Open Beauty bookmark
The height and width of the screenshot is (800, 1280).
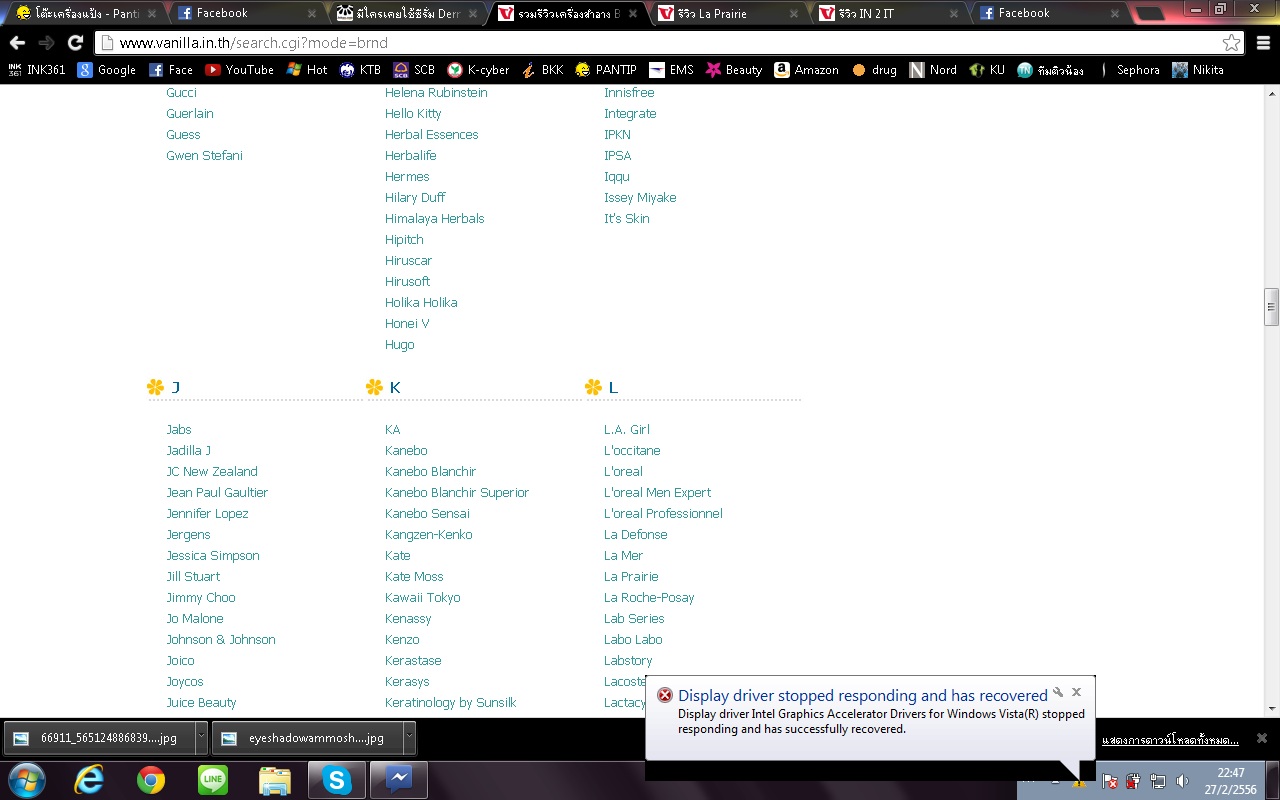734,70
